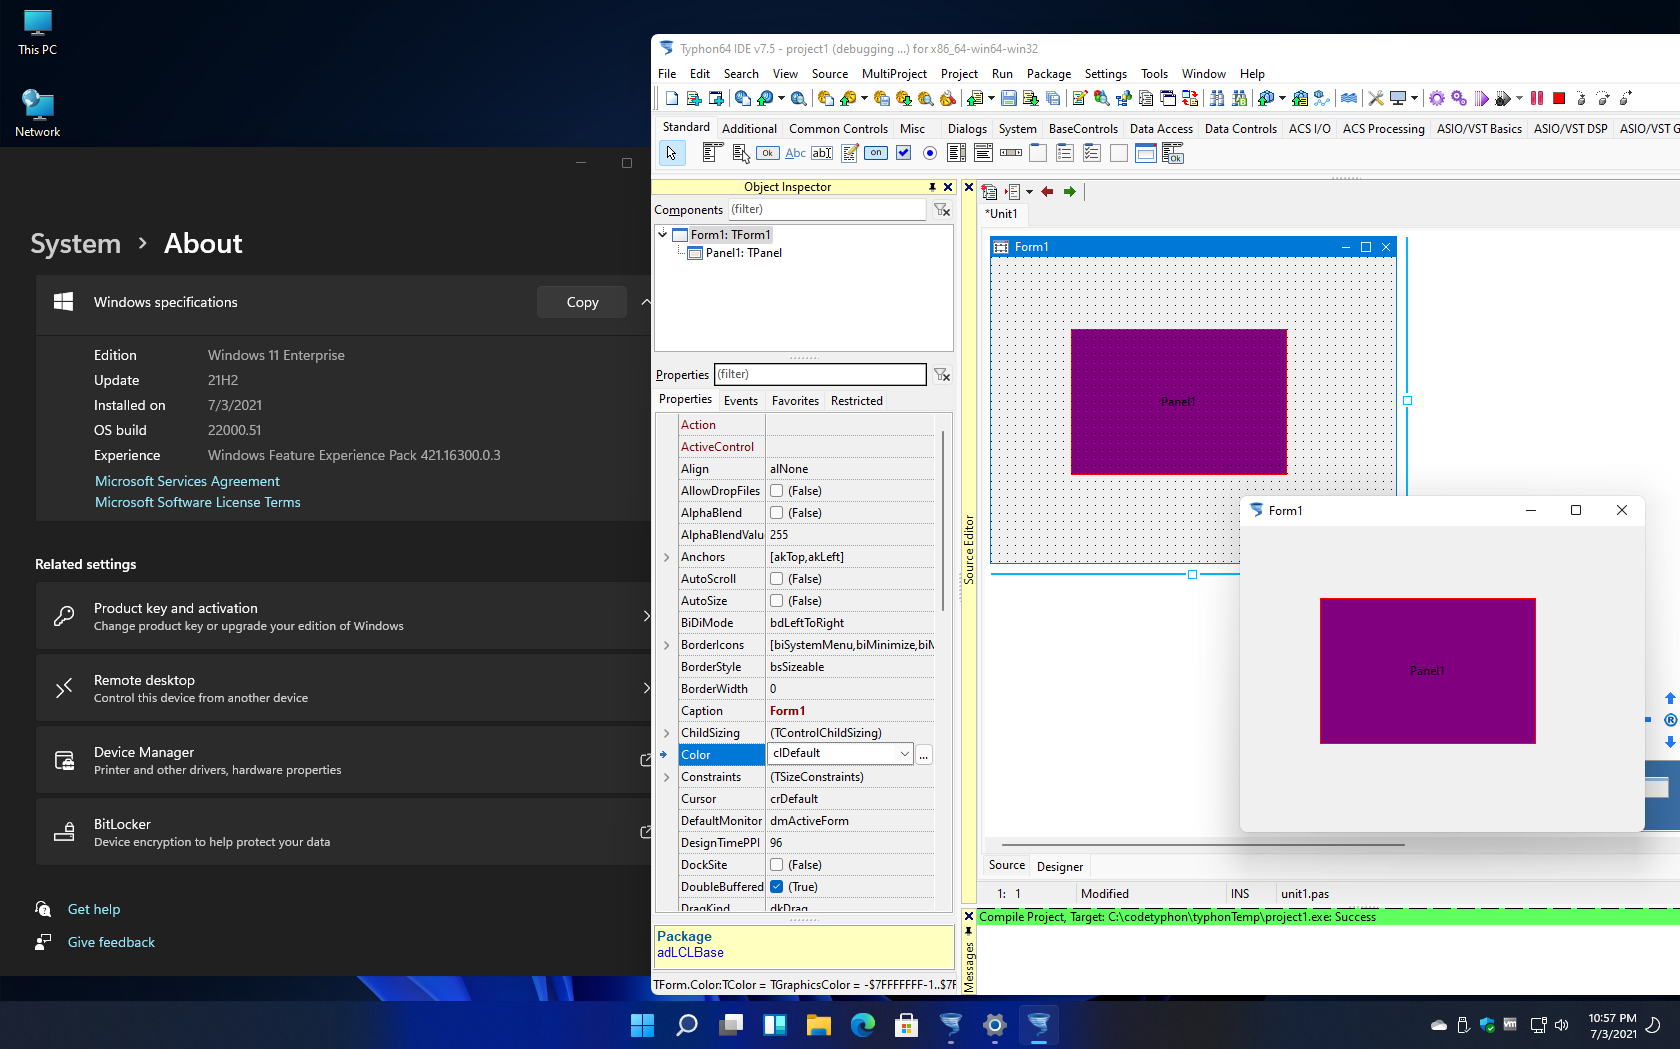Open the dropdown arrow next to the Run icon
This screenshot has height=1049, width=1680.
coord(1519,98)
